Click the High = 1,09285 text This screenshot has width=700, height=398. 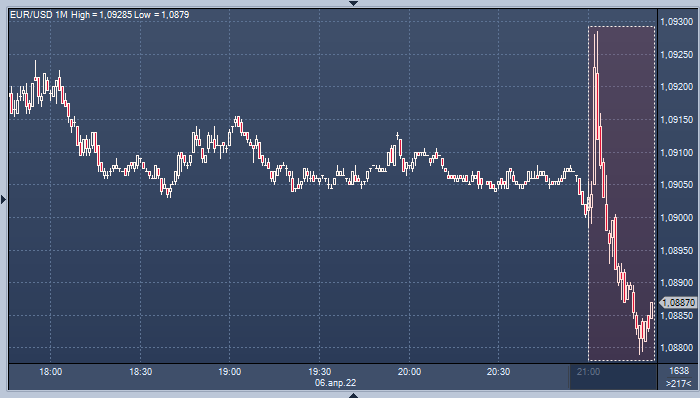point(101,15)
